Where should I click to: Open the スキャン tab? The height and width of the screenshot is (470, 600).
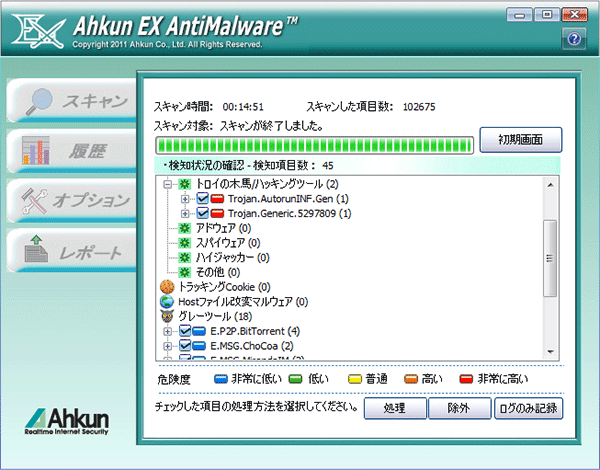[72, 101]
